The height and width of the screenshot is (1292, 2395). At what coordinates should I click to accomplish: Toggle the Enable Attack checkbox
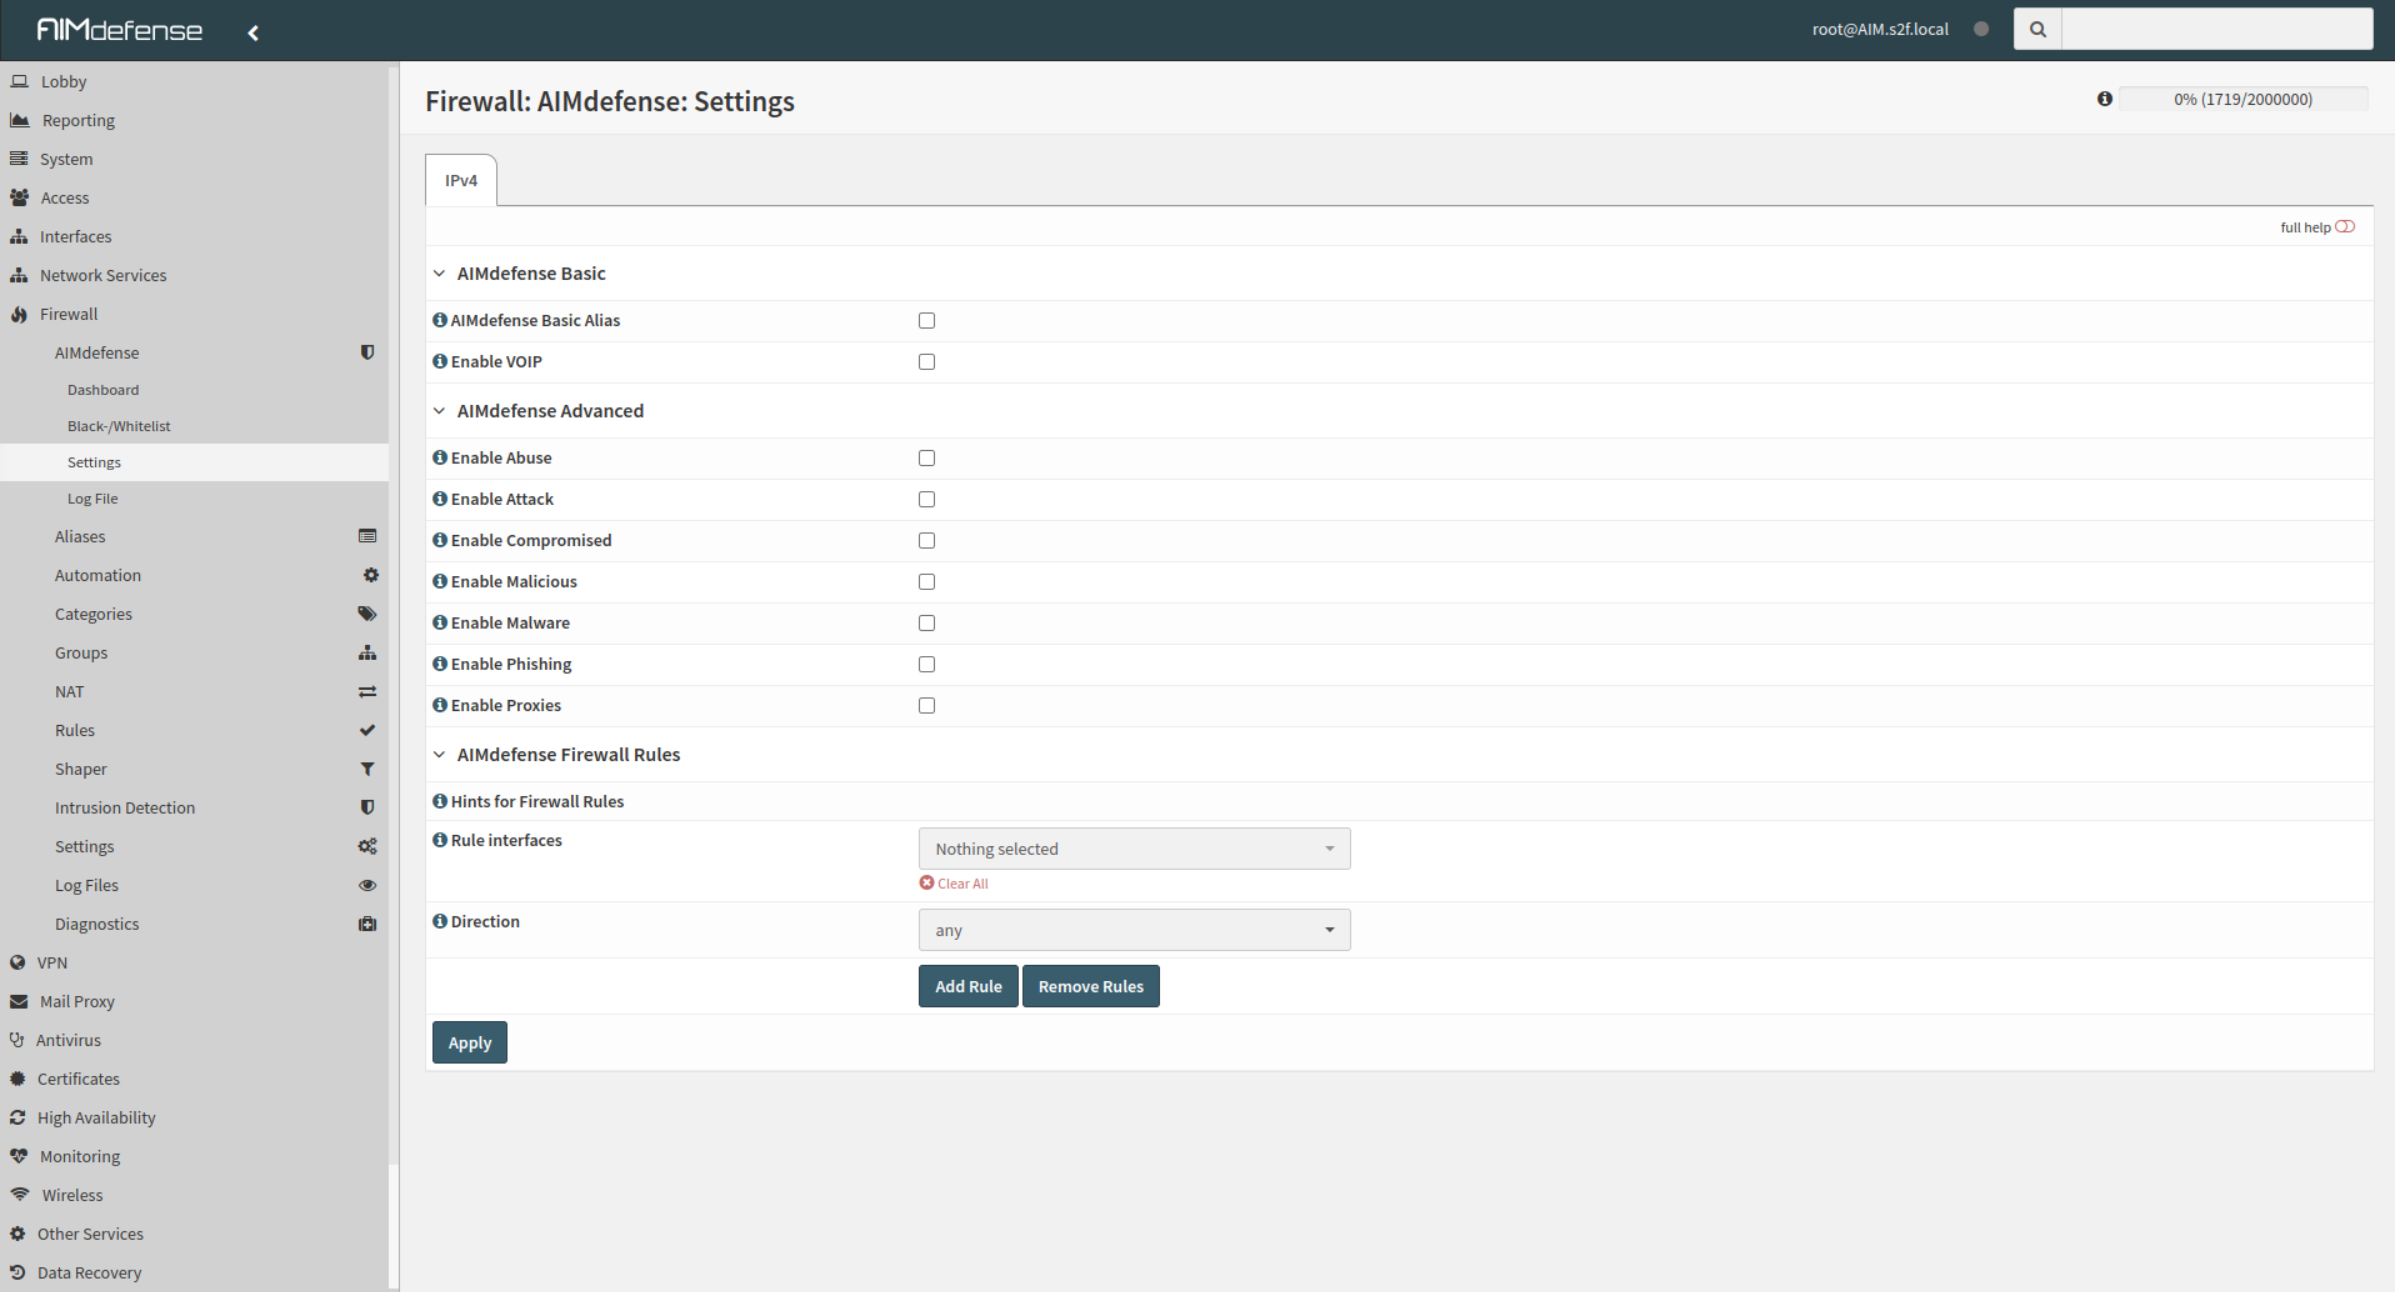coord(927,499)
